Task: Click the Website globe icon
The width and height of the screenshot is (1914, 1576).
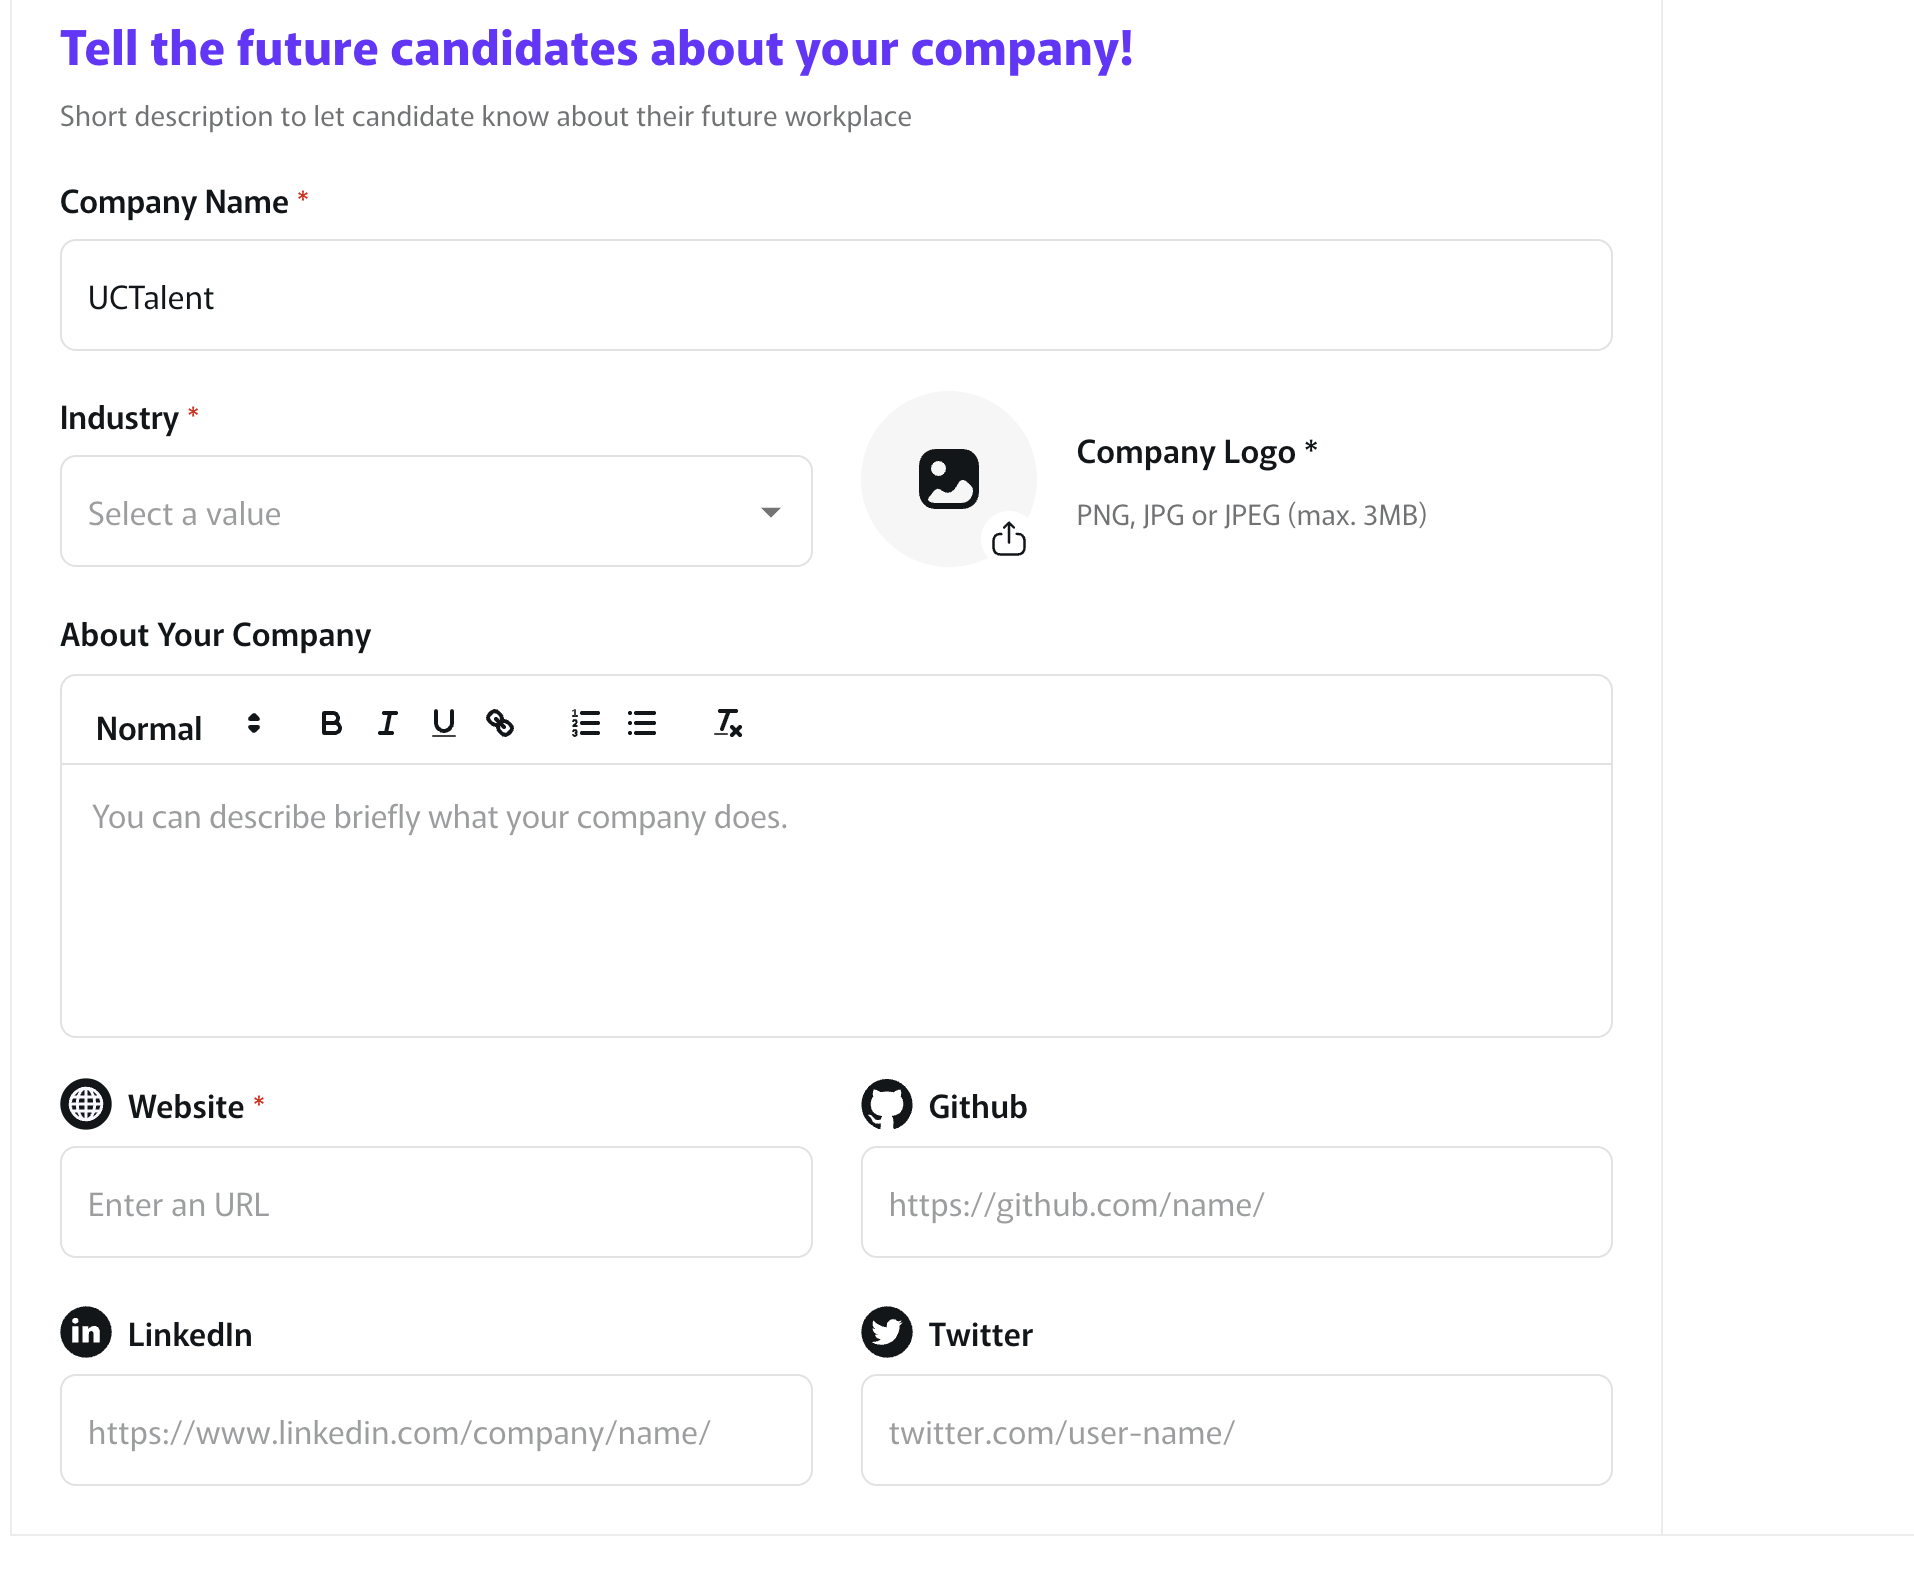Action: click(86, 1105)
